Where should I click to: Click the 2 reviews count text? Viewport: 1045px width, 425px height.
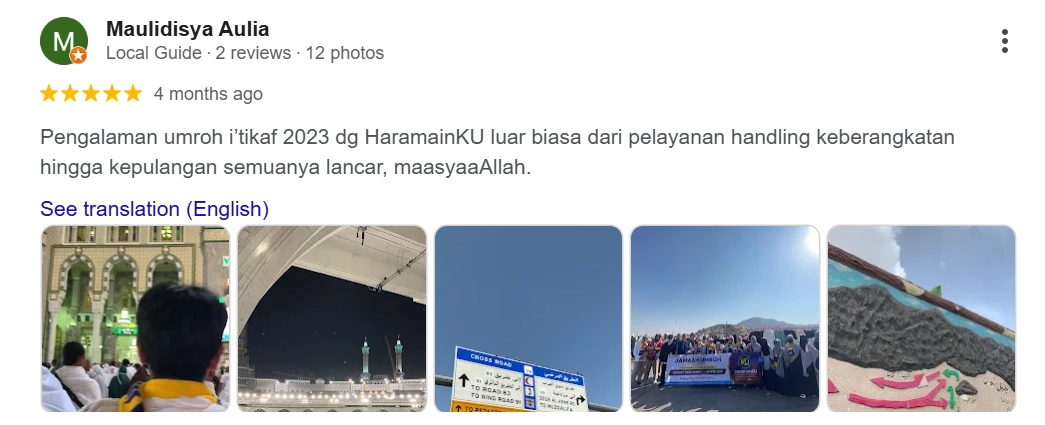253,53
